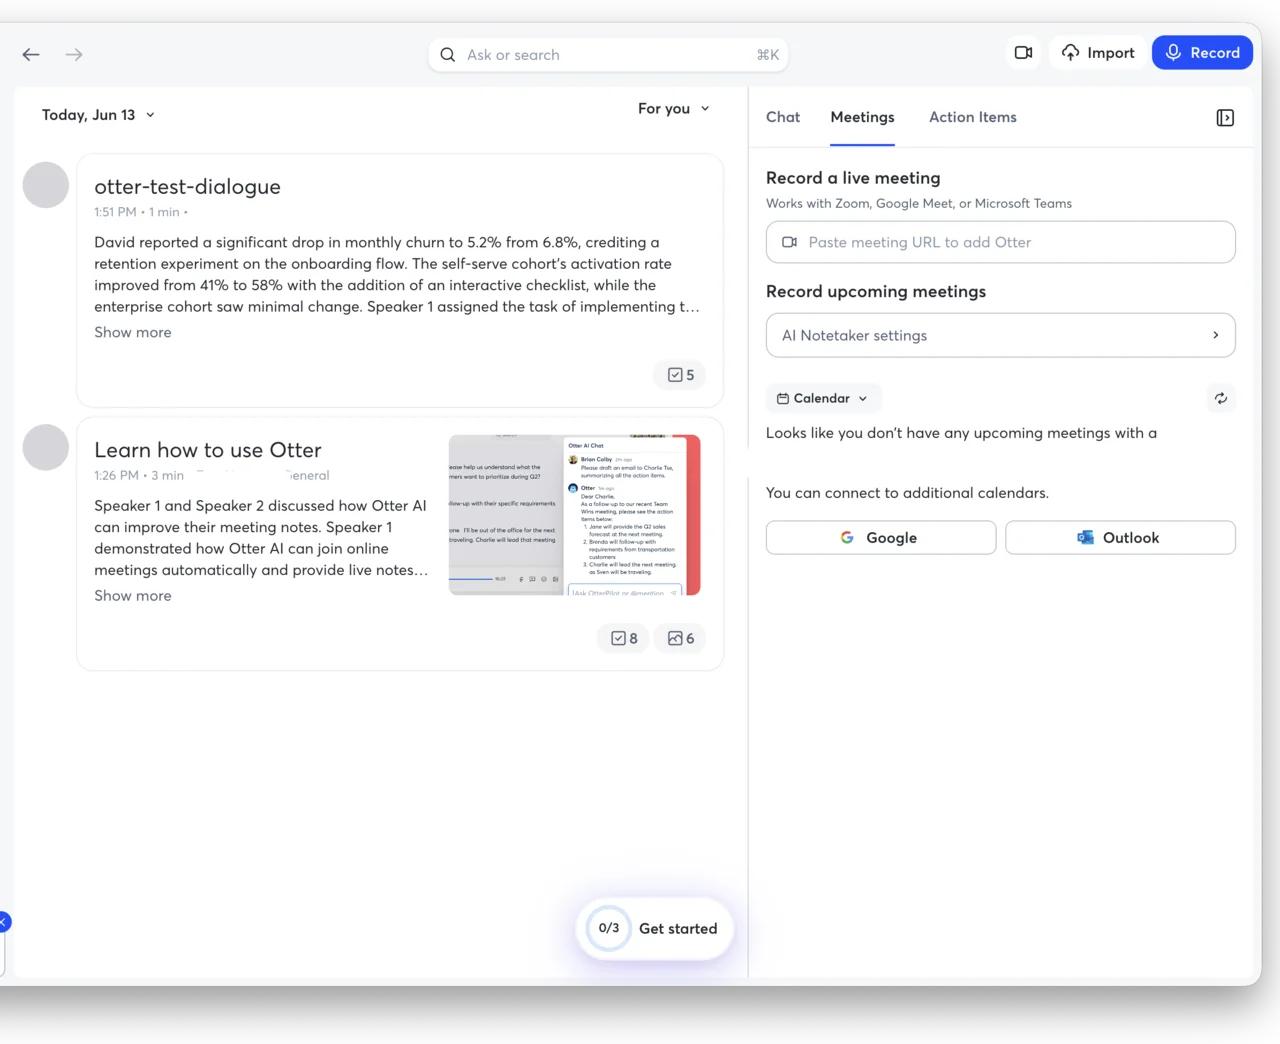Expand the Calendar dropdown
The width and height of the screenshot is (1280, 1044).
point(824,398)
